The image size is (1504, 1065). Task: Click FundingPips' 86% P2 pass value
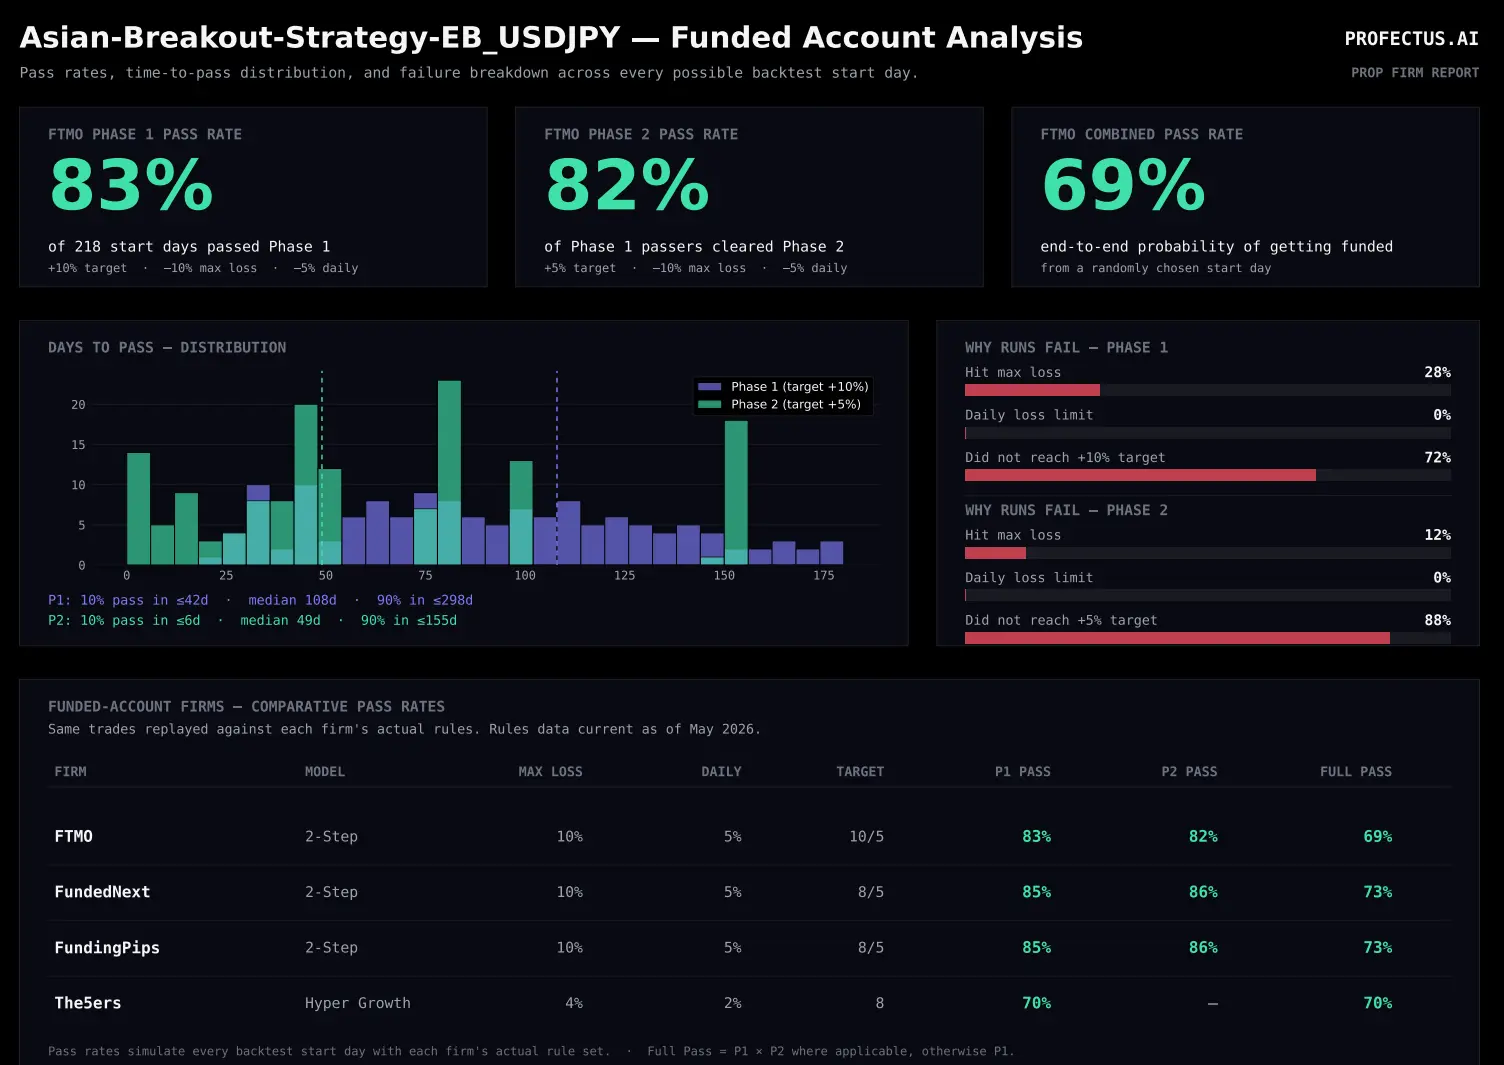click(1203, 948)
